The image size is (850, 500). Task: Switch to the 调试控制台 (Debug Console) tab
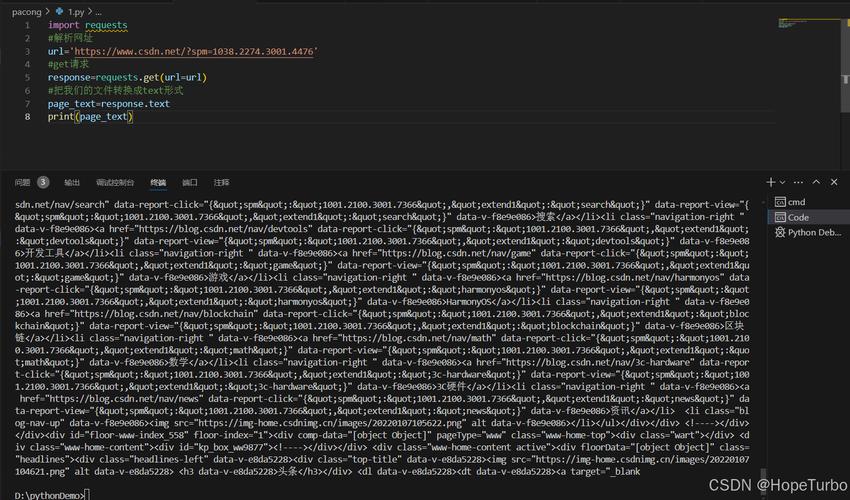[115, 182]
